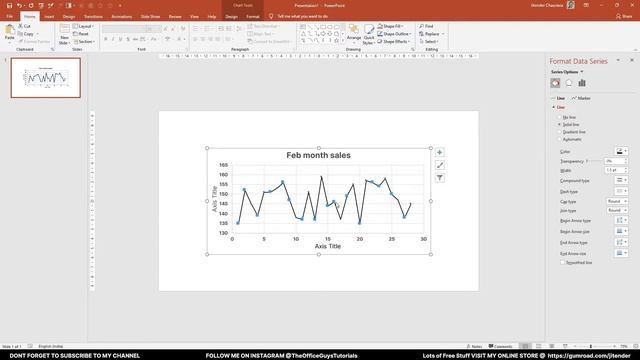Open Chart Tools Format tab
The image size is (640, 360).
[253, 16]
